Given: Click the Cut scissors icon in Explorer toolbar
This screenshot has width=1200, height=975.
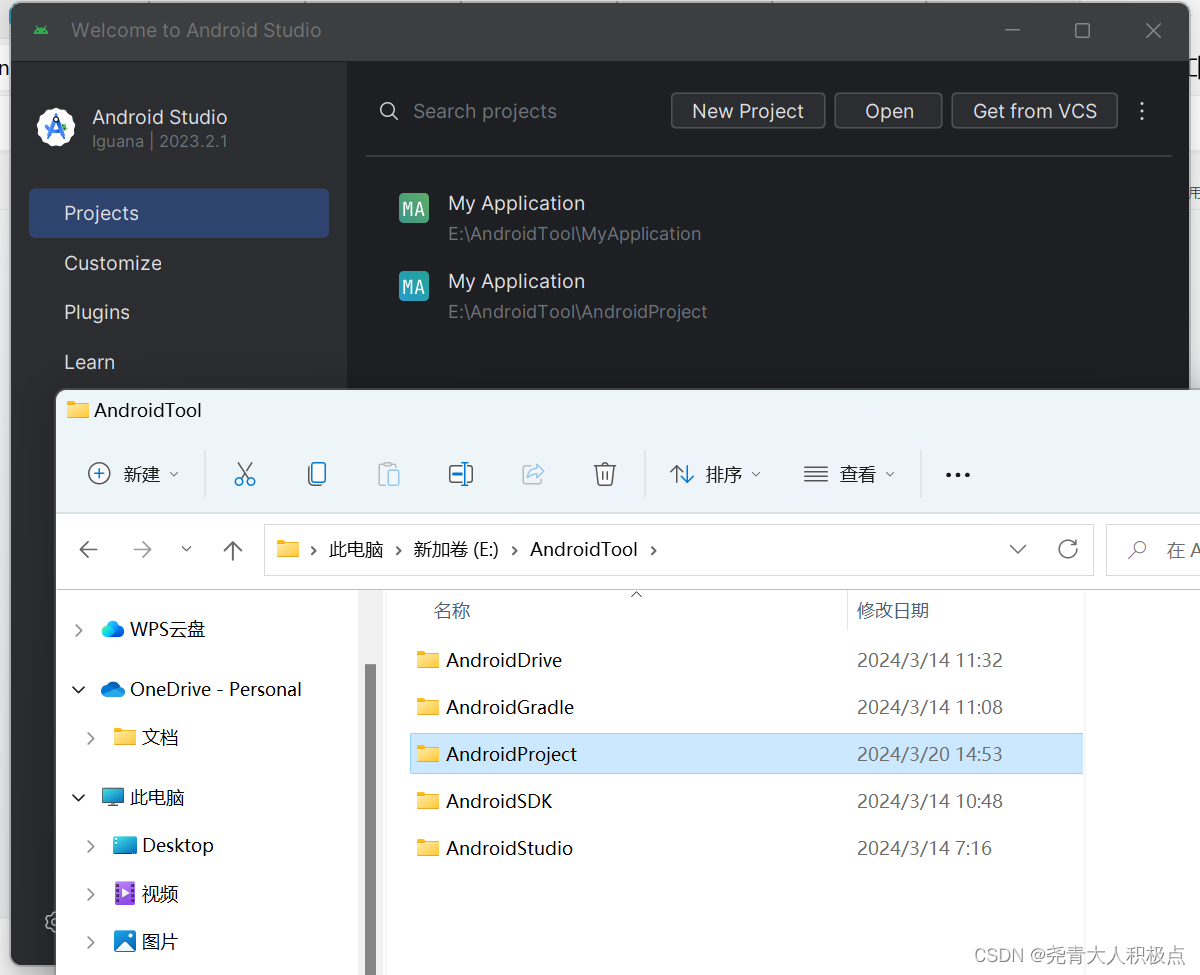Looking at the screenshot, I should (x=245, y=474).
